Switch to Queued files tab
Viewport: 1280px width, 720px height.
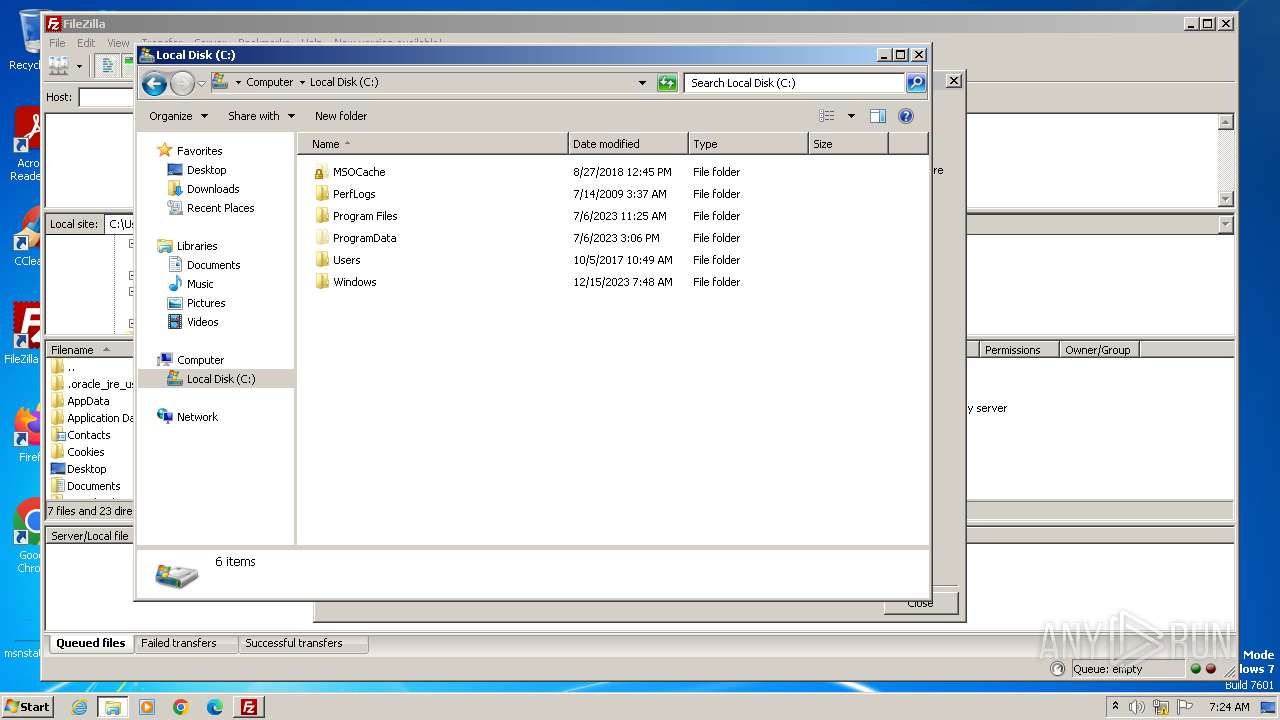(90, 643)
